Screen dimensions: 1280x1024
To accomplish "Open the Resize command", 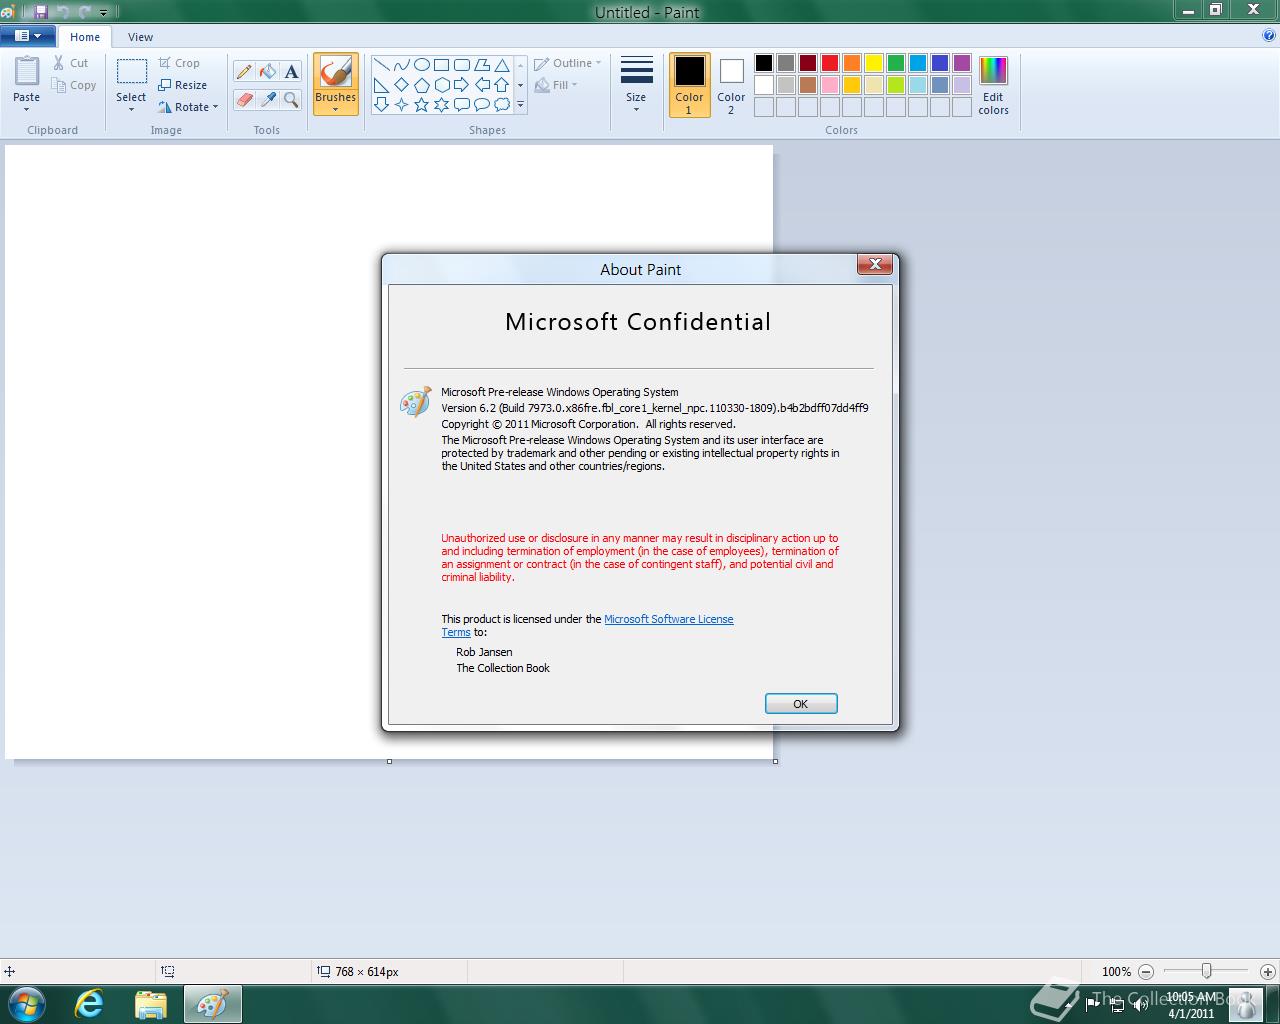I will [182, 85].
